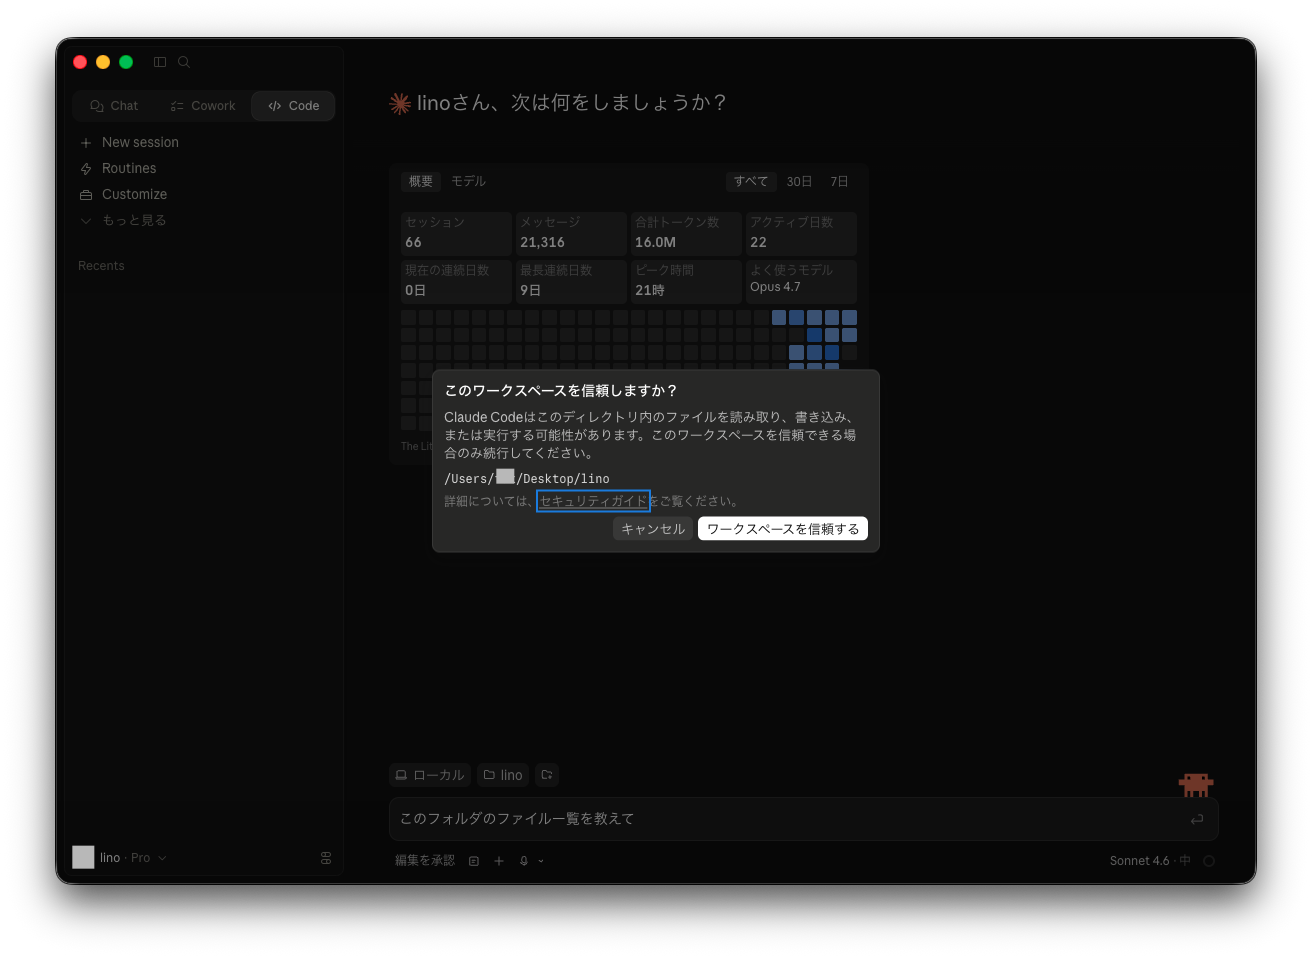Select the 概要 stats tab
Viewport: 1312px width, 958px height.
click(x=421, y=182)
